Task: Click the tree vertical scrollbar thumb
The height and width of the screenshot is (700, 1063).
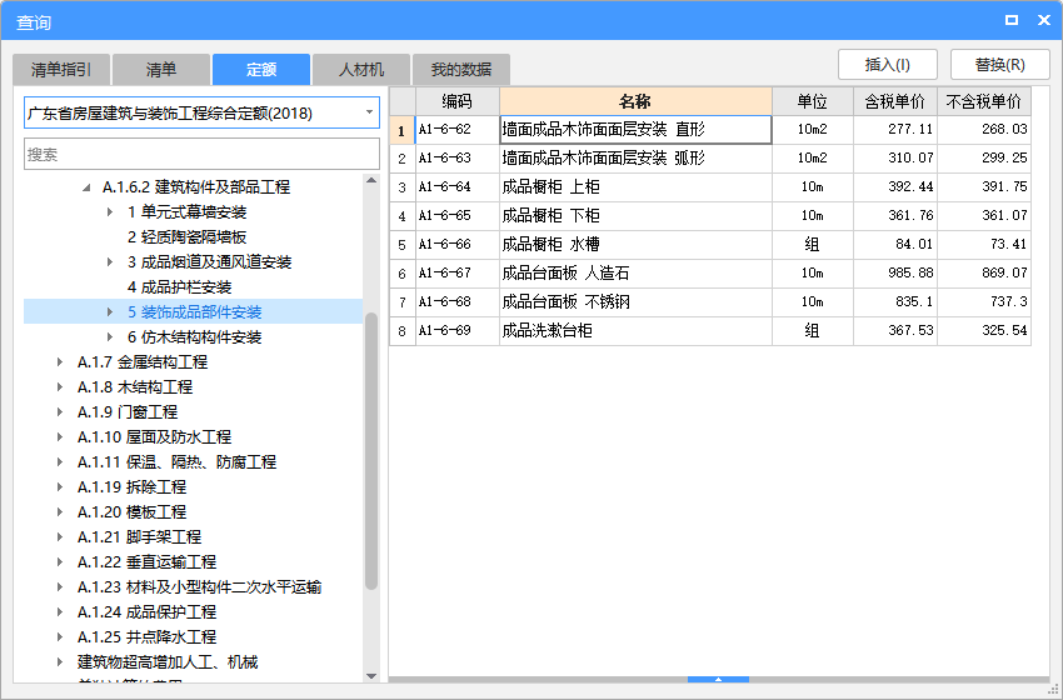Action: tap(371, 451)
